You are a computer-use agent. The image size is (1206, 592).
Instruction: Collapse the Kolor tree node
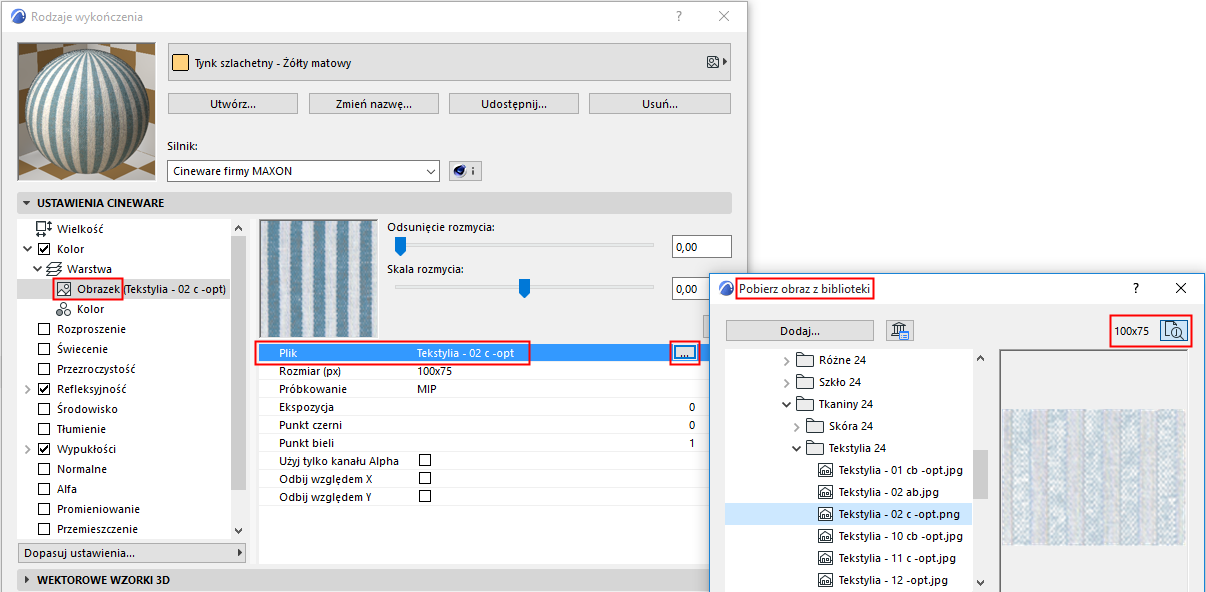click(27, 249)
